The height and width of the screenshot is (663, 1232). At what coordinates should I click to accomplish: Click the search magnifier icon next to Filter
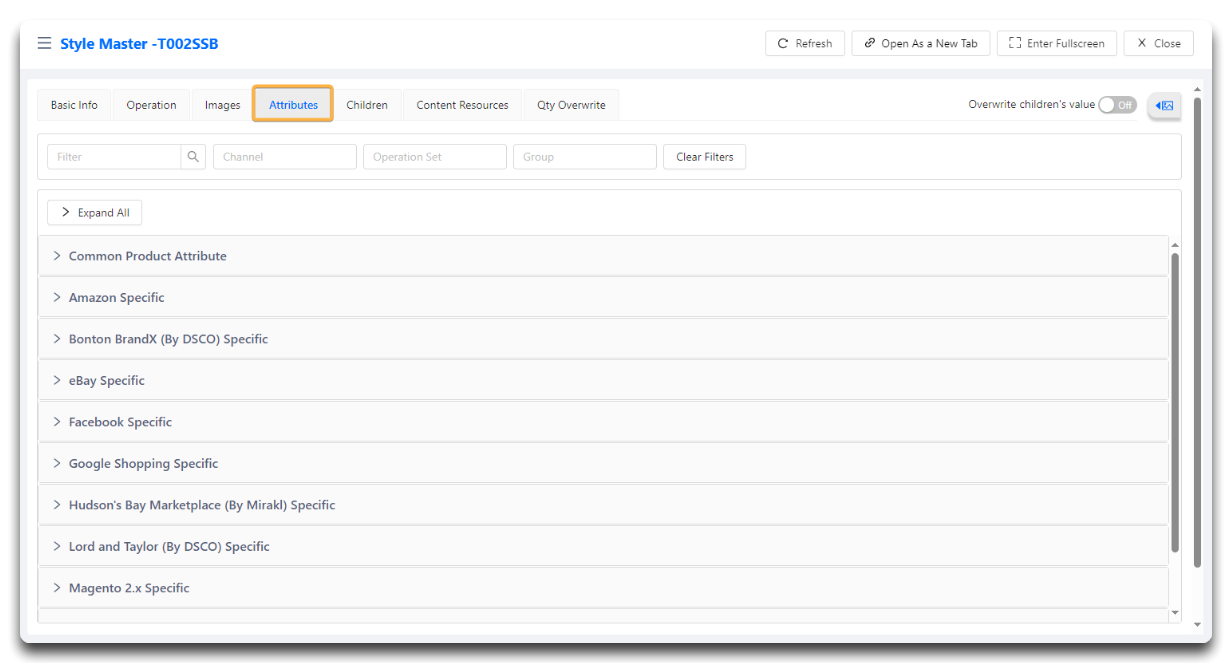193,157
